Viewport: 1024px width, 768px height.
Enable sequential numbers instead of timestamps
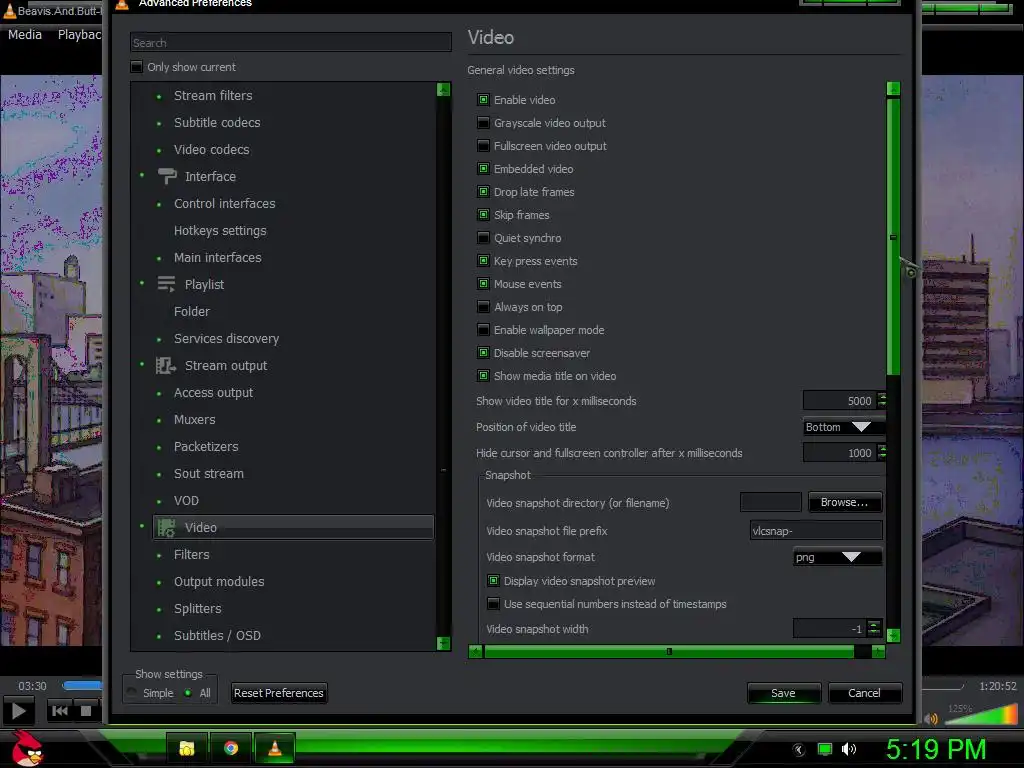pos(493,603)
